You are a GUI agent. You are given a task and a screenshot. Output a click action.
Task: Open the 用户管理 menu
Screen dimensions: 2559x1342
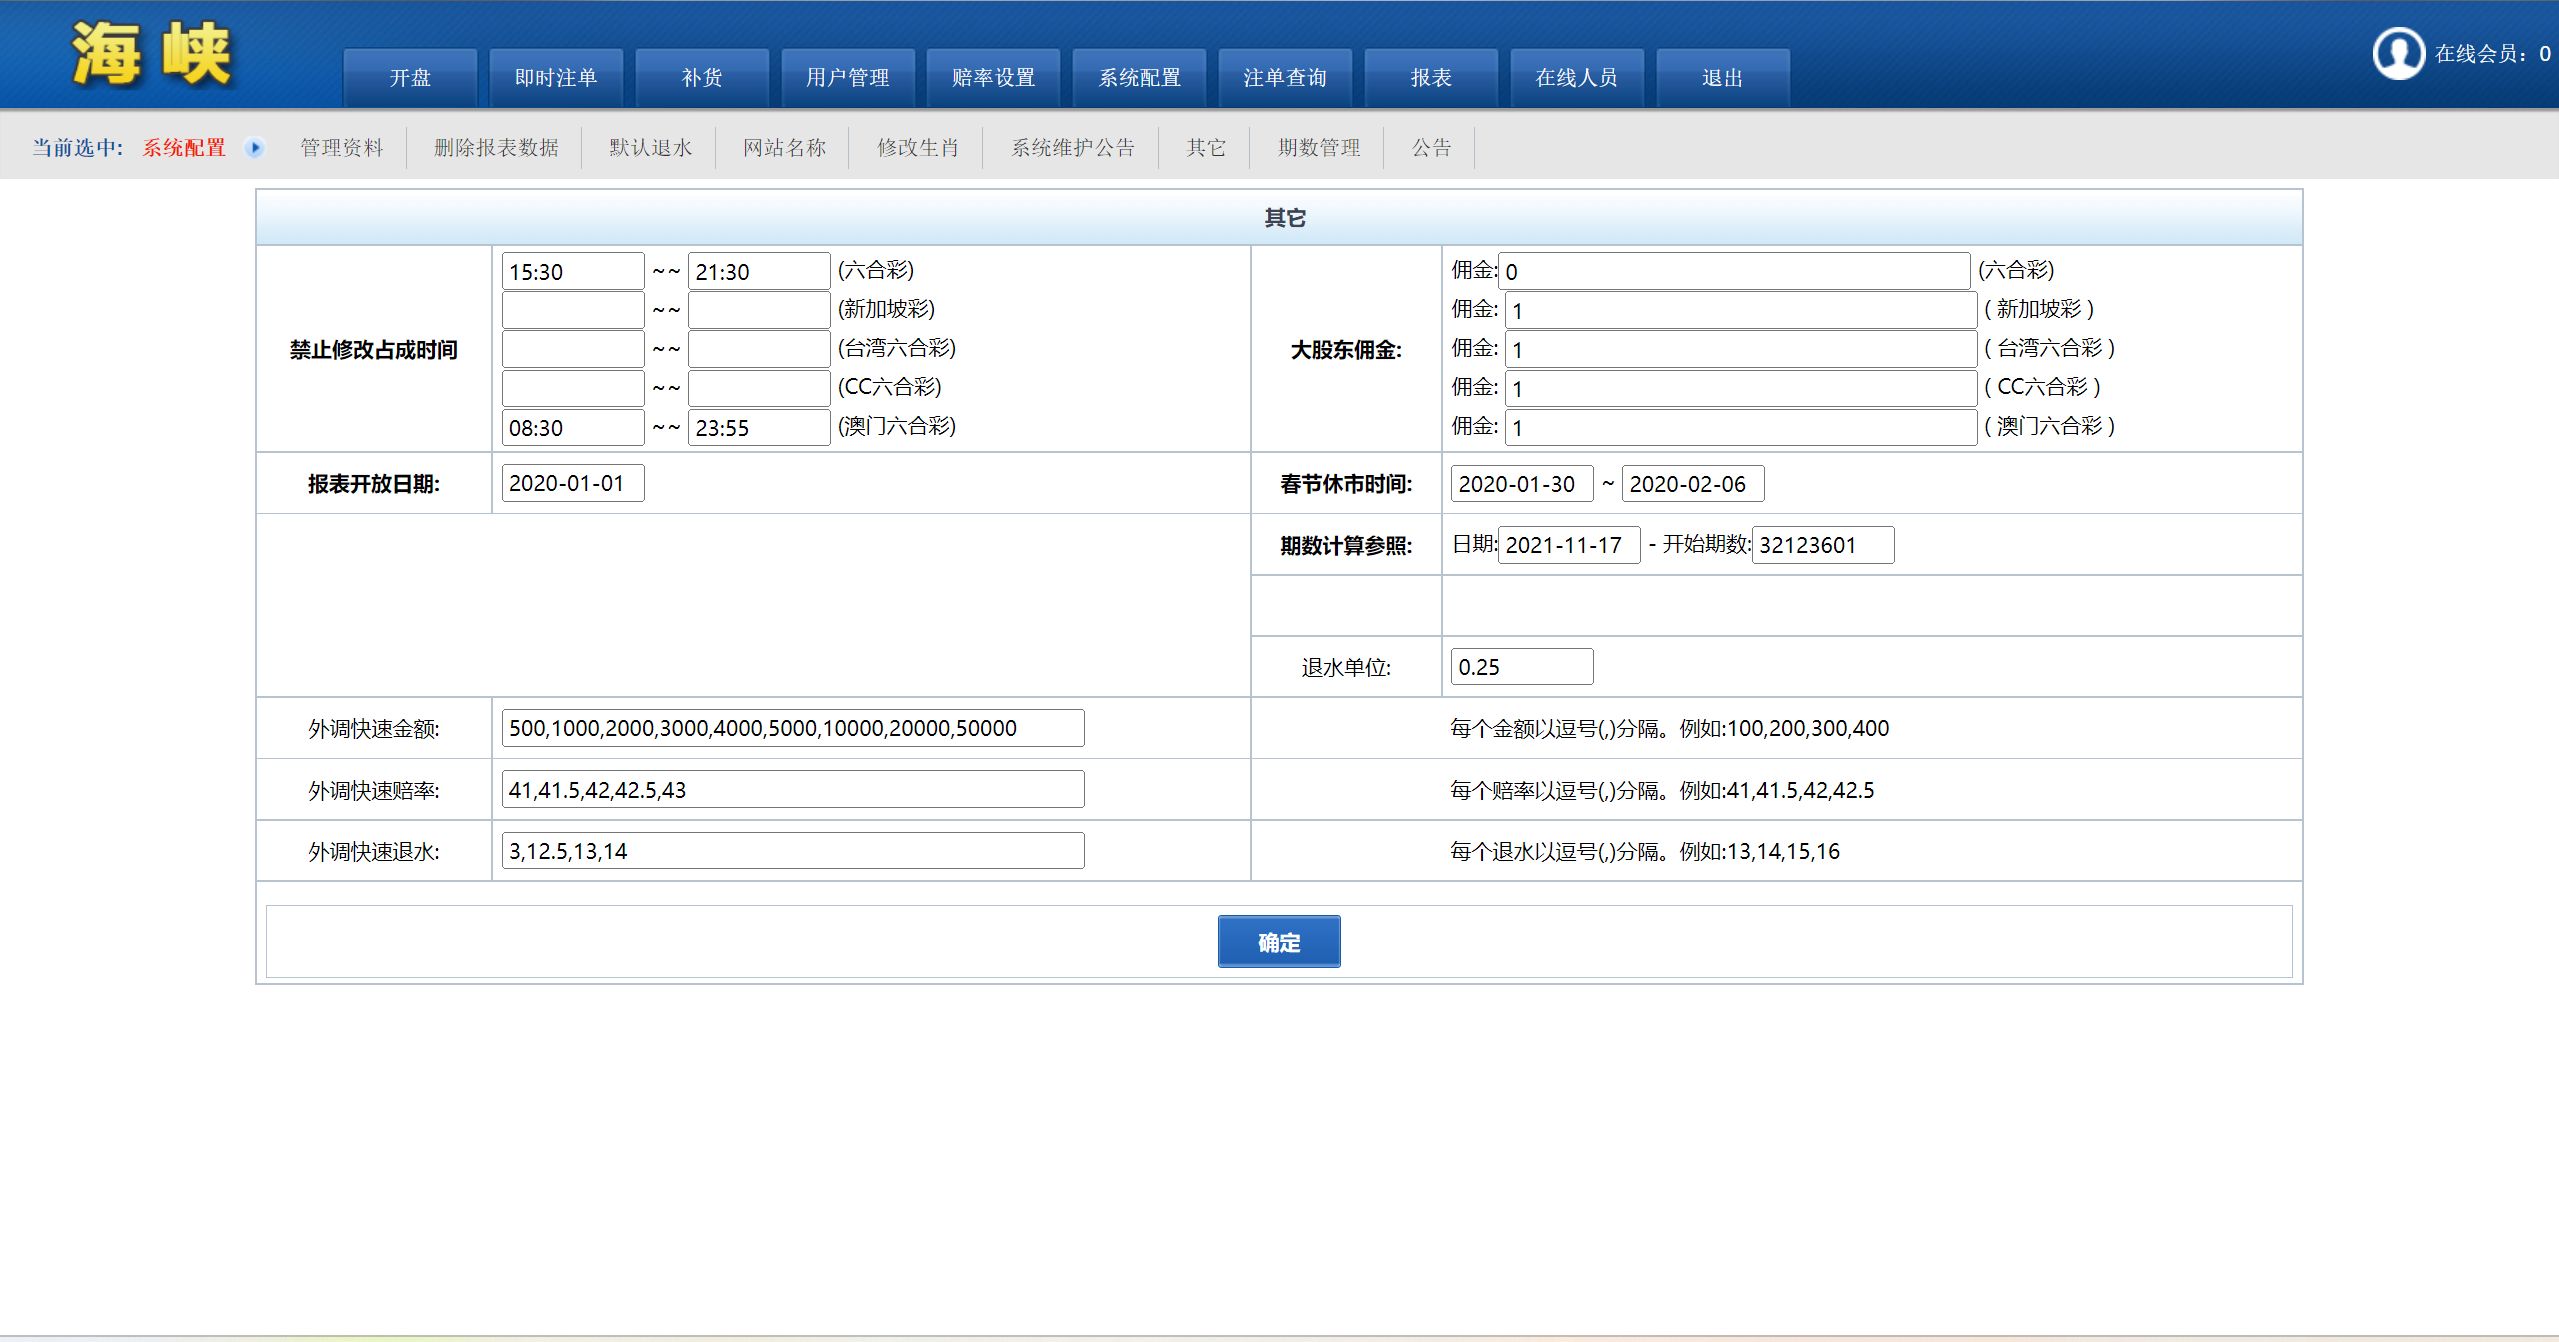pyautogui.click(x=847, y=78)
